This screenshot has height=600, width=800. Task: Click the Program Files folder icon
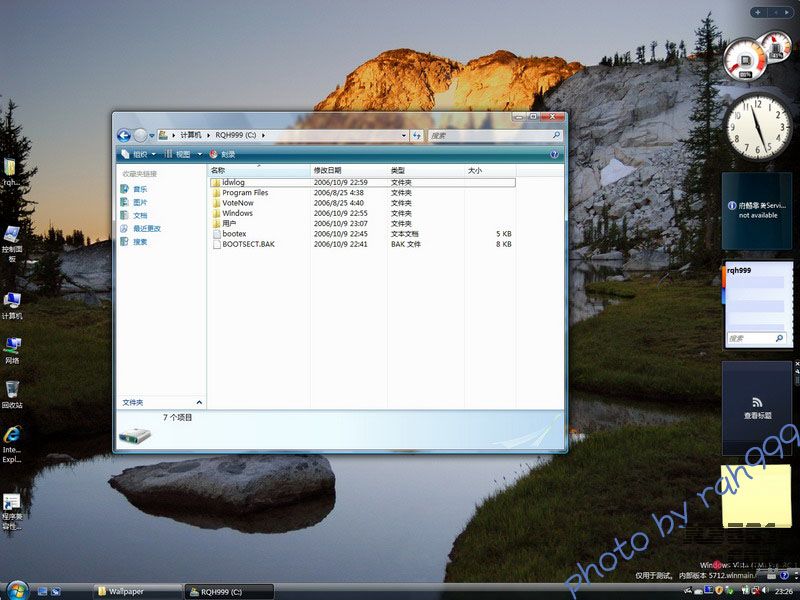tap(216, 193)
